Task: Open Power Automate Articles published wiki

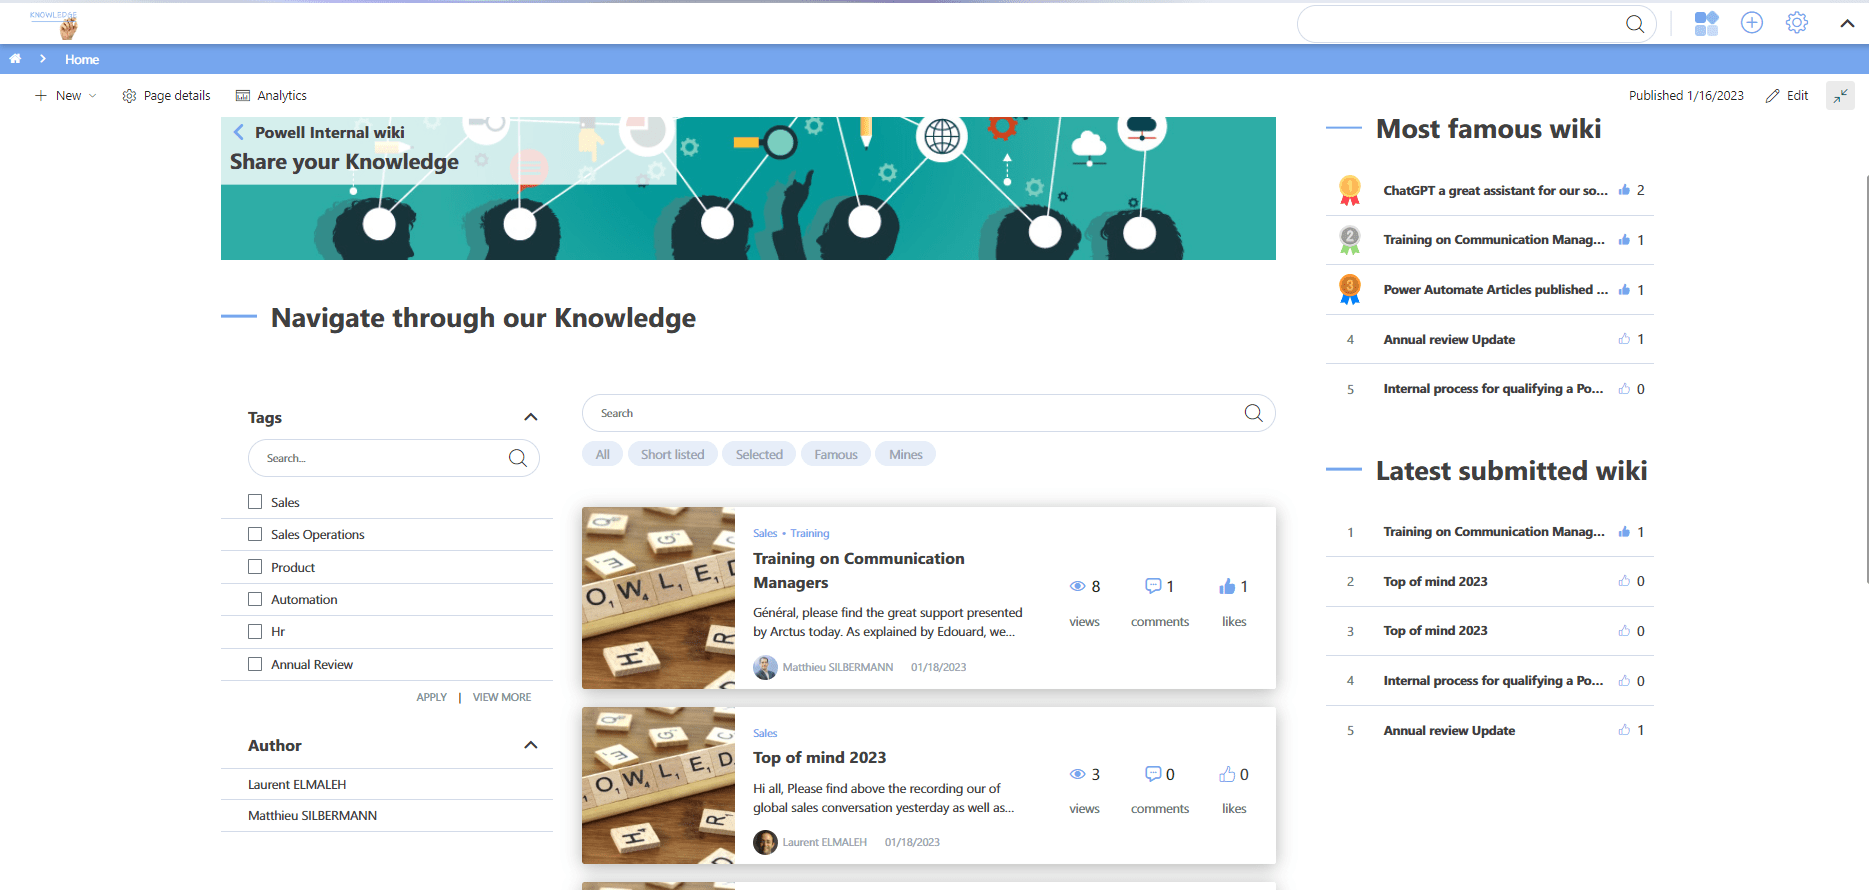Action: pyautogui.click(x=1495, y=290)
